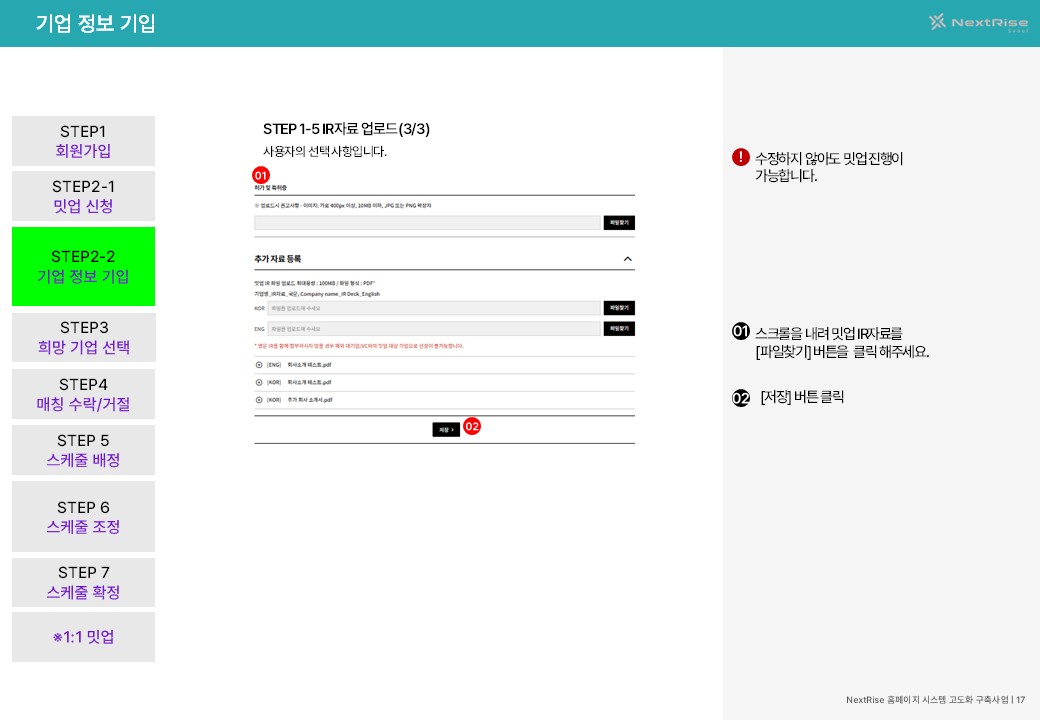Viewport: 1040px width, 720px height.
Task: Click the red 01 marker above the form
Action: (x=261, y=175)
